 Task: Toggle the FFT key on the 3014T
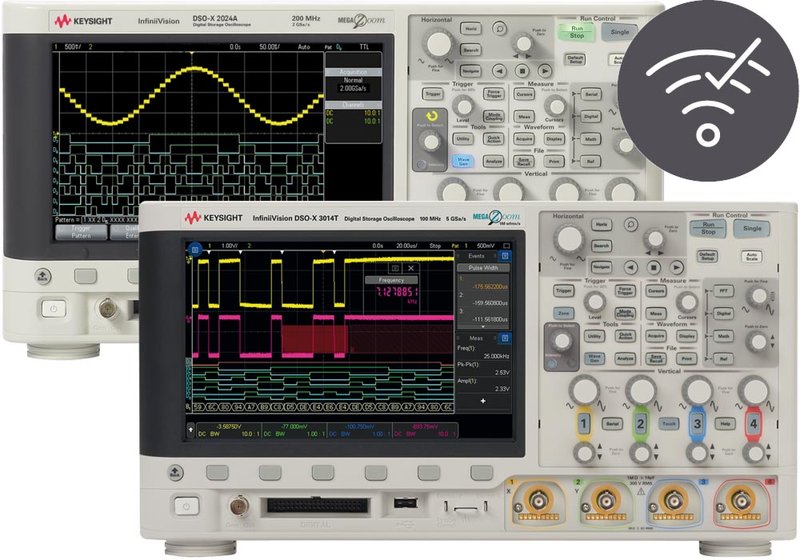pos(723,291)
